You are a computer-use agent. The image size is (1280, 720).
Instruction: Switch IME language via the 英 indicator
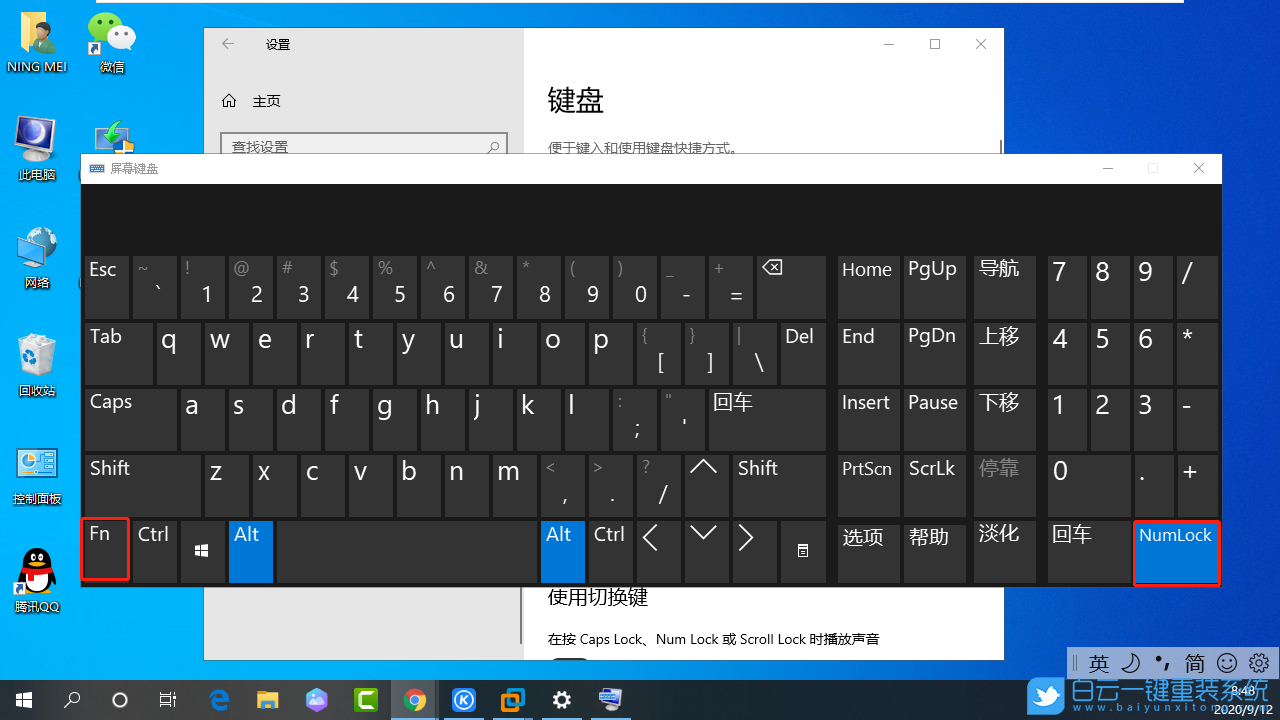pos(1099,663)
